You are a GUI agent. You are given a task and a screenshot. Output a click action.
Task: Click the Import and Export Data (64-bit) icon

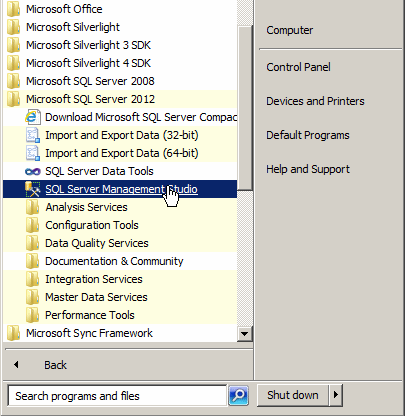click(x=33, y=153)
